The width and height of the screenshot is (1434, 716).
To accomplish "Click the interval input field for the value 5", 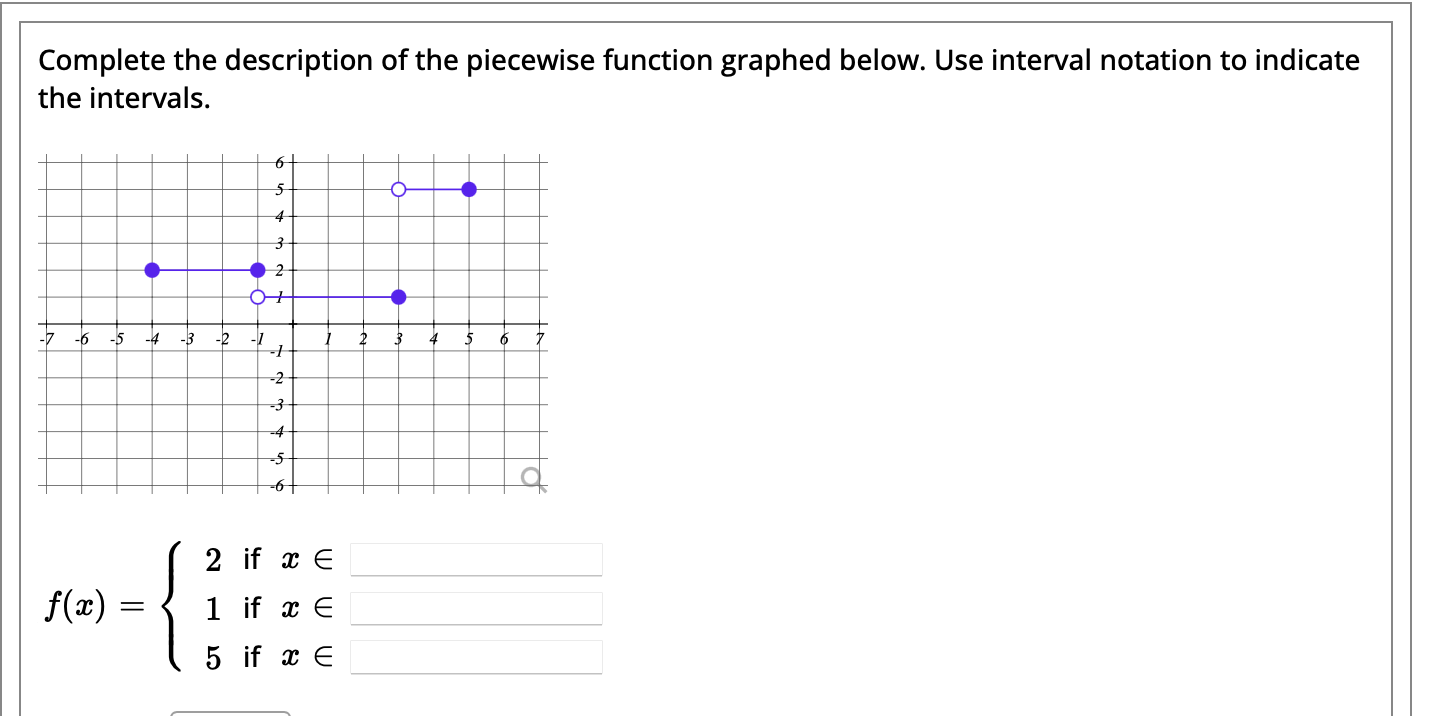I will (x=476, y=657).
